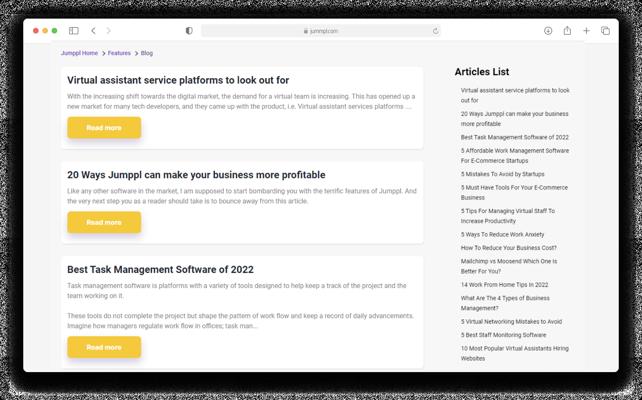Open '14 Work From Home Tips In 2022' link
Image resolution: width=642 pixels, height=400 pixels.
click(504, 285)
